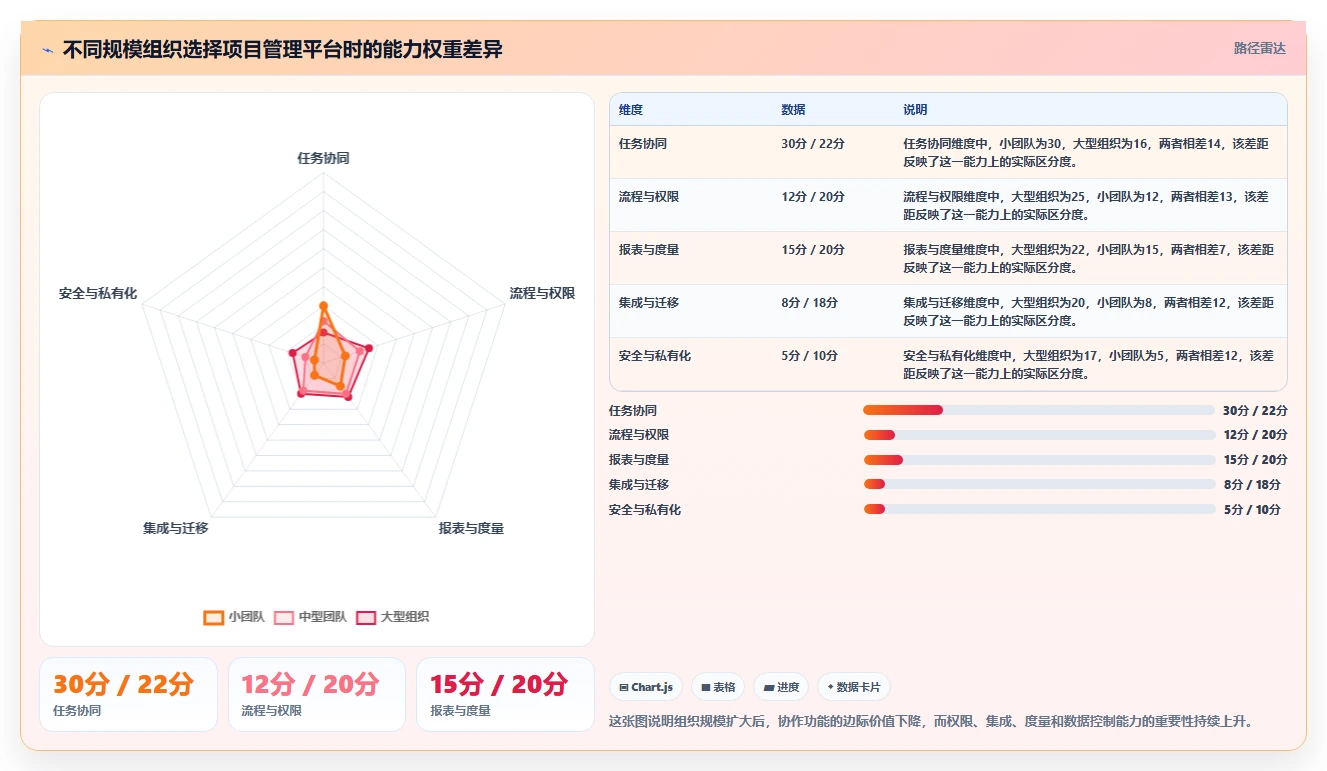Screen dimensions: 1327x771
Task: Click the 报表与度量 radar axis label
Action: pyautogui.click(x=471, y=528)
